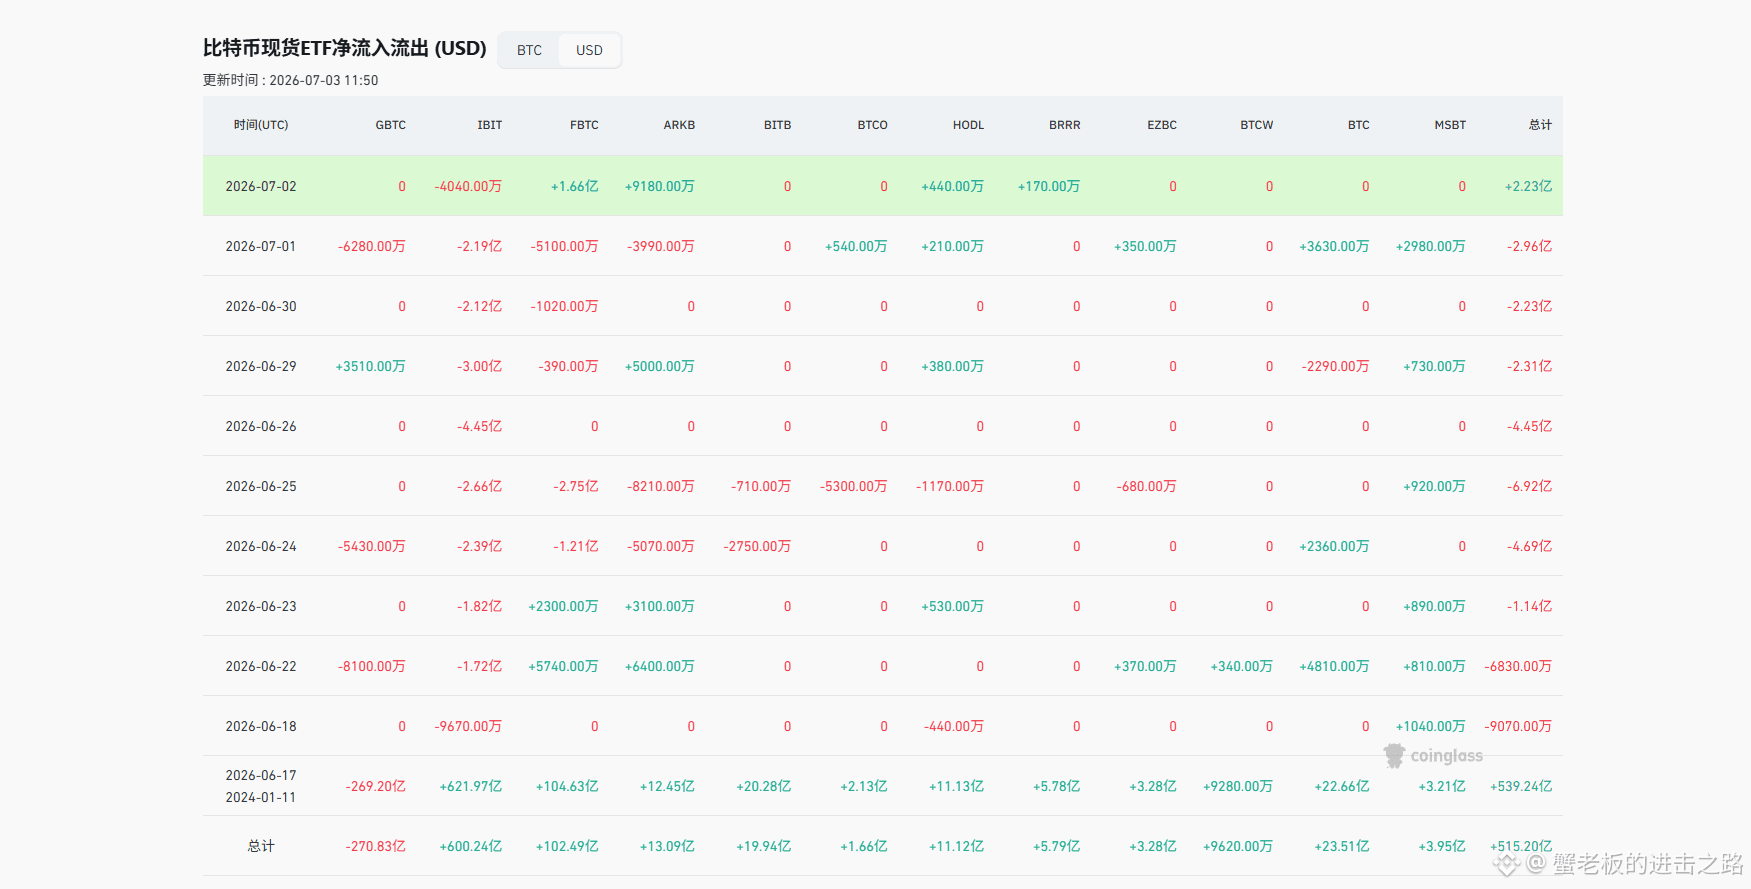Screen dimensions: 1751x889
Task: Click the BTCO value -5300.00万
Action: click(853, 486)
